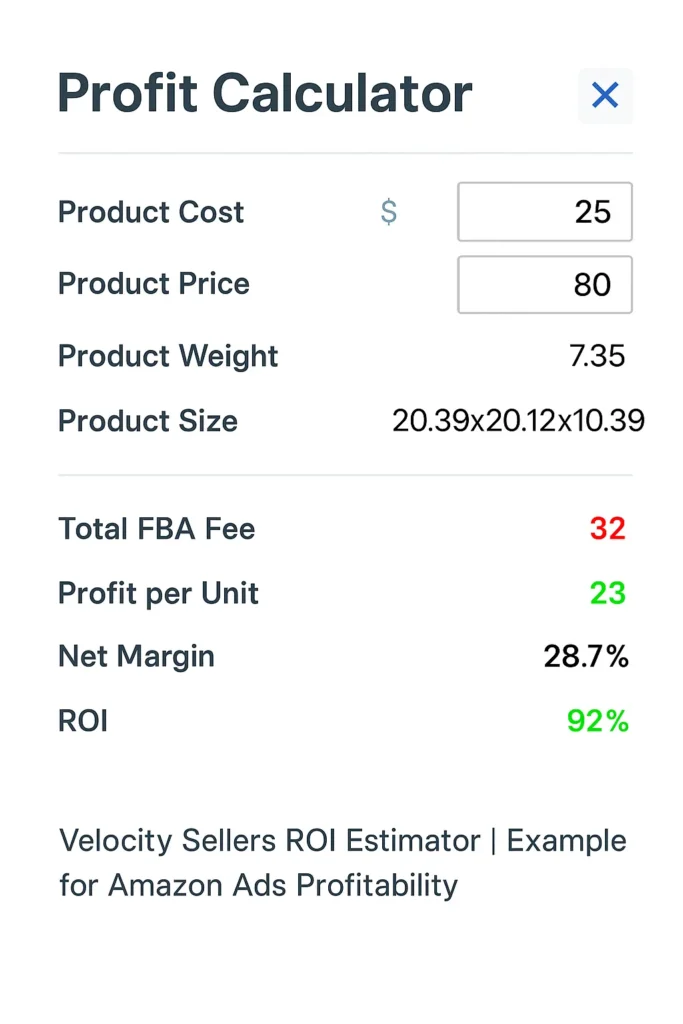Click the Total FBA Fee label
The width and height of the screenshot is (683, 1024).
156,529
